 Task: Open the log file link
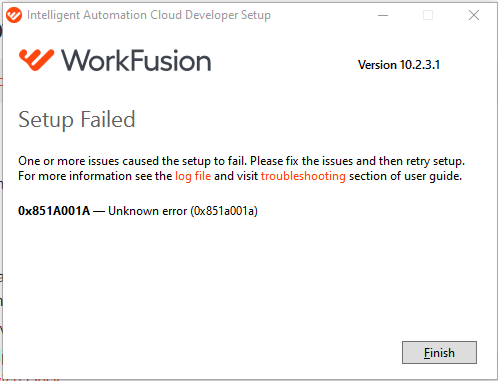193,176
